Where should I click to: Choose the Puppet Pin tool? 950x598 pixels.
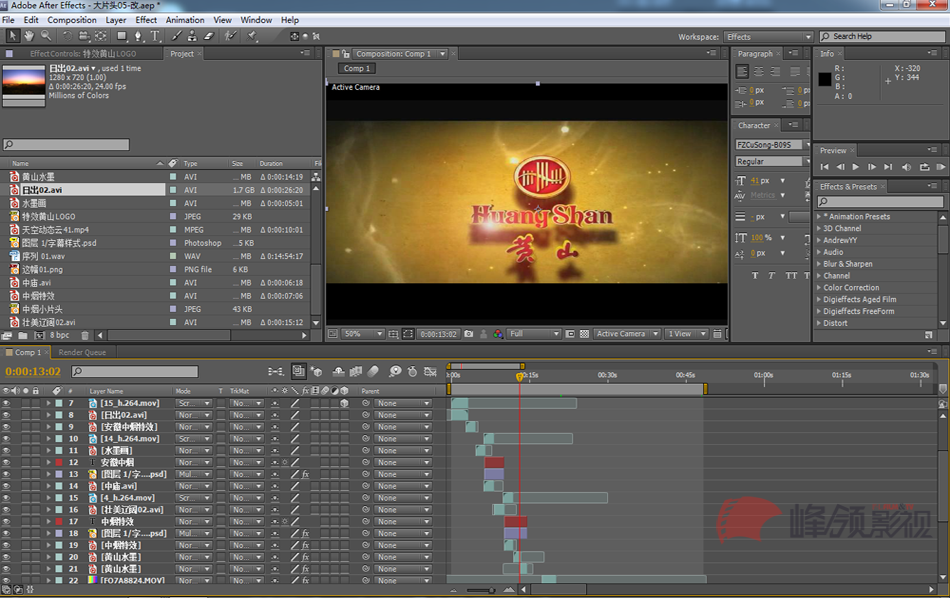coord(254,36)
